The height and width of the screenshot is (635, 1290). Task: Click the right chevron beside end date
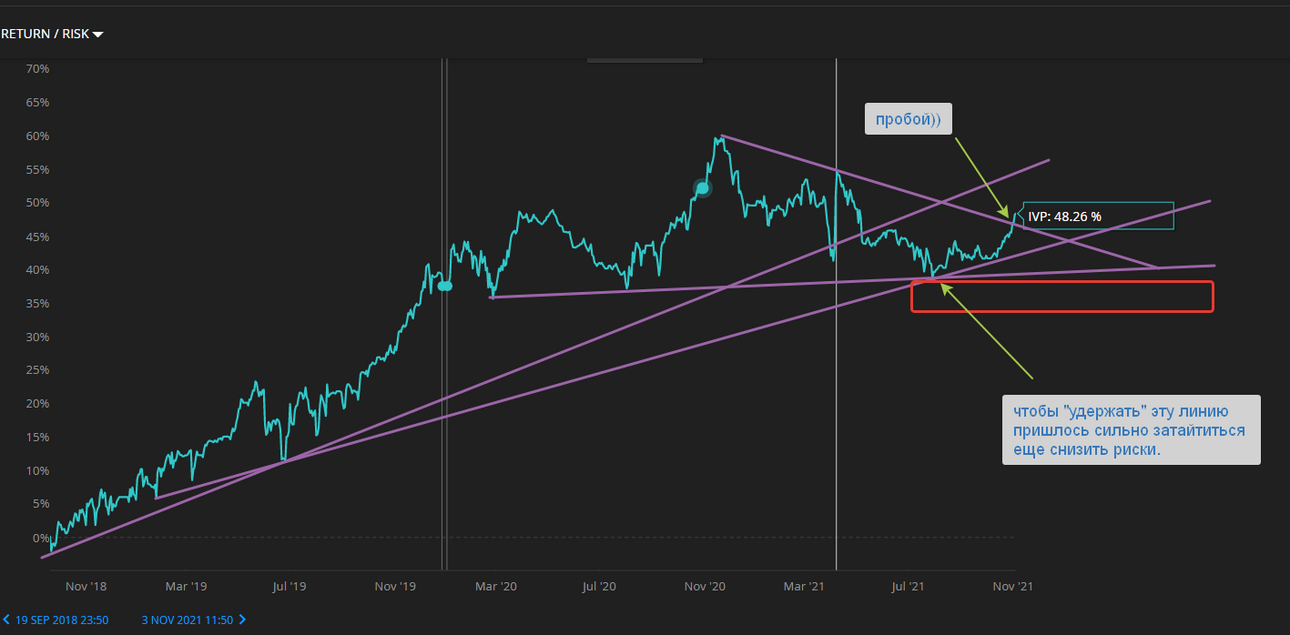tap(242, 620)
